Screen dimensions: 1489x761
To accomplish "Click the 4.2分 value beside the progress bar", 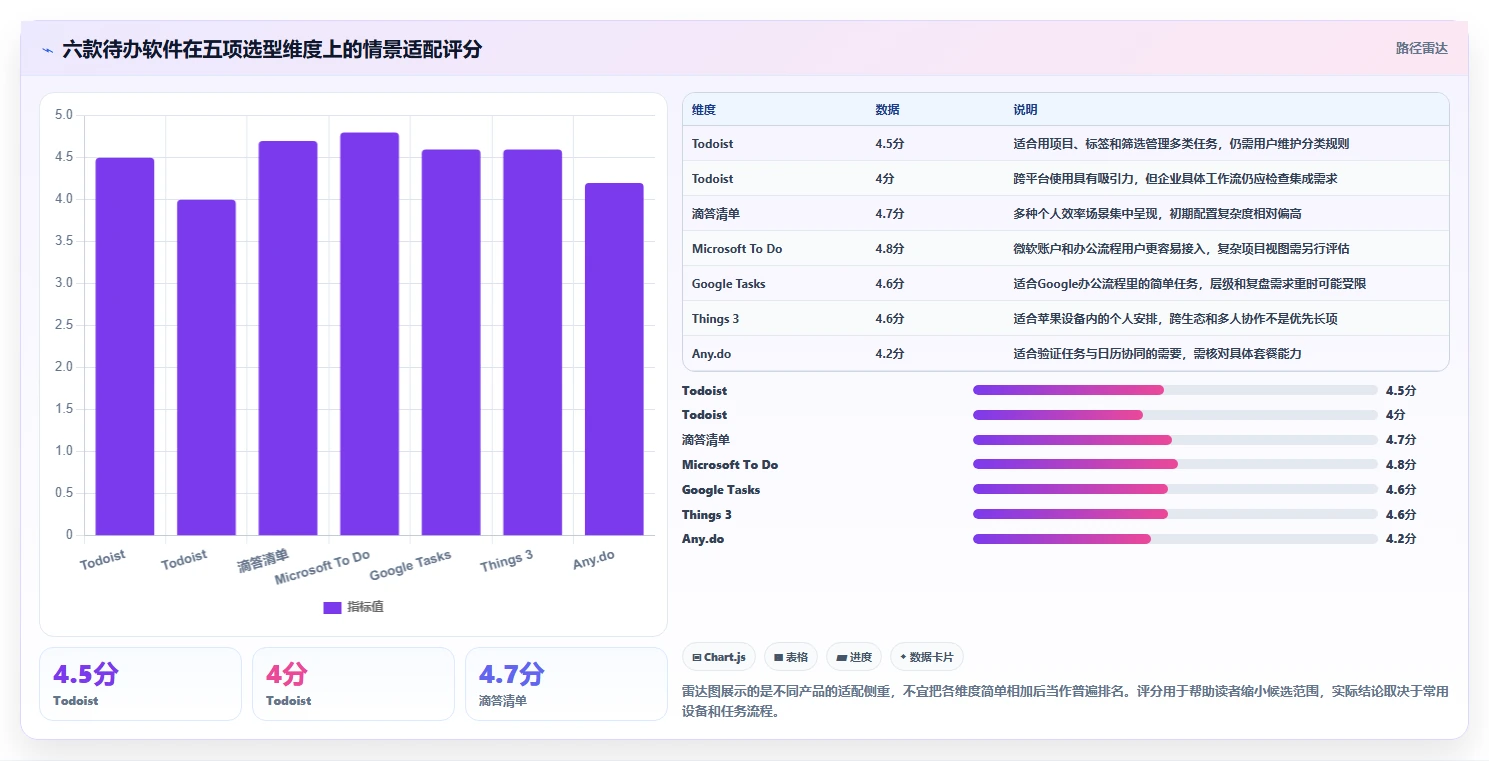I will pos(1401,539).
